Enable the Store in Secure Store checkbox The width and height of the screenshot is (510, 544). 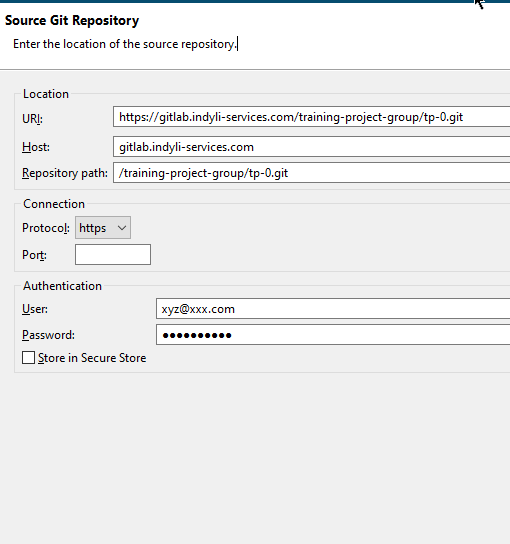pyautogui.click(x=28, y=357)
